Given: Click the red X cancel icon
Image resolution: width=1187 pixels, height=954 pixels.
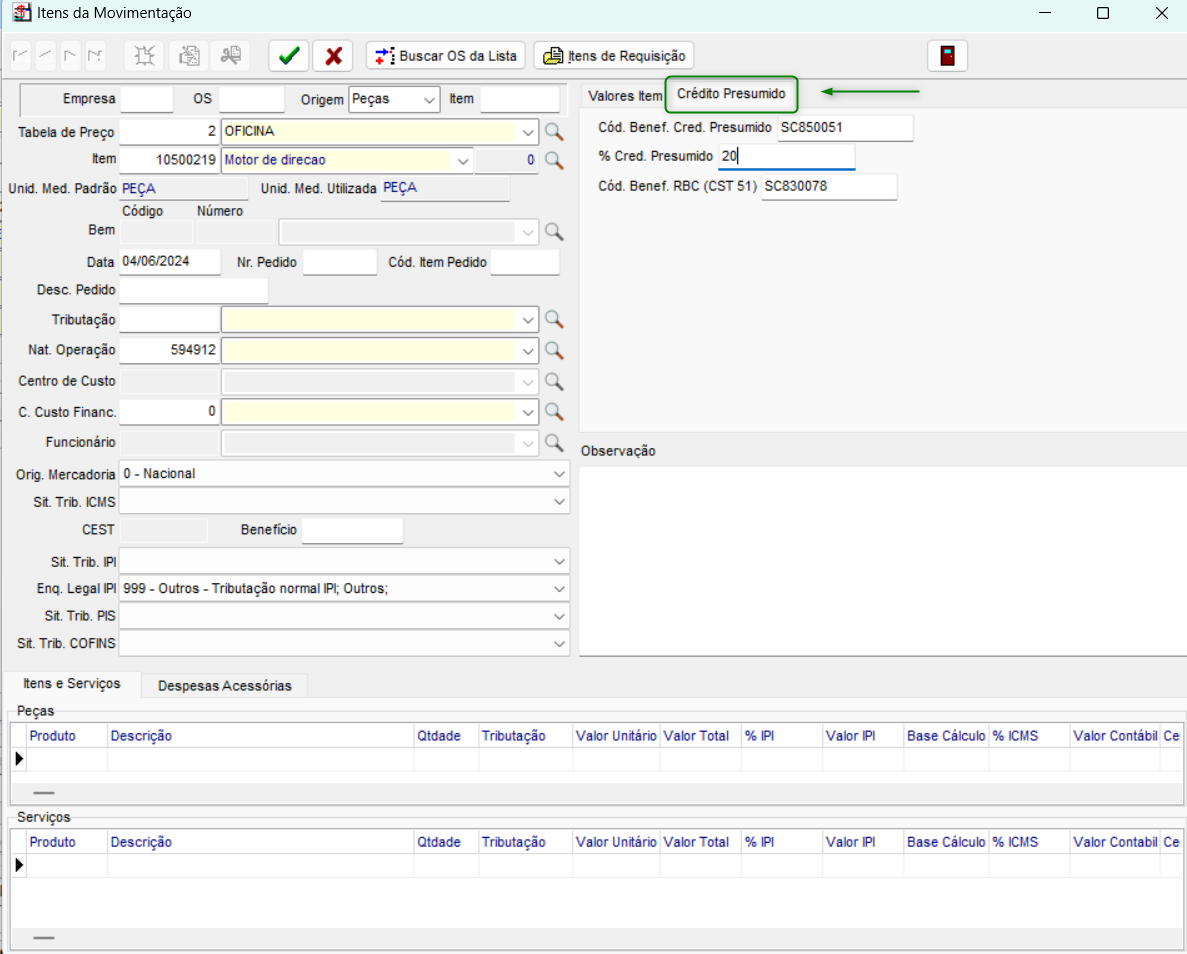Looking at the screenshot, I should point(333,56).
